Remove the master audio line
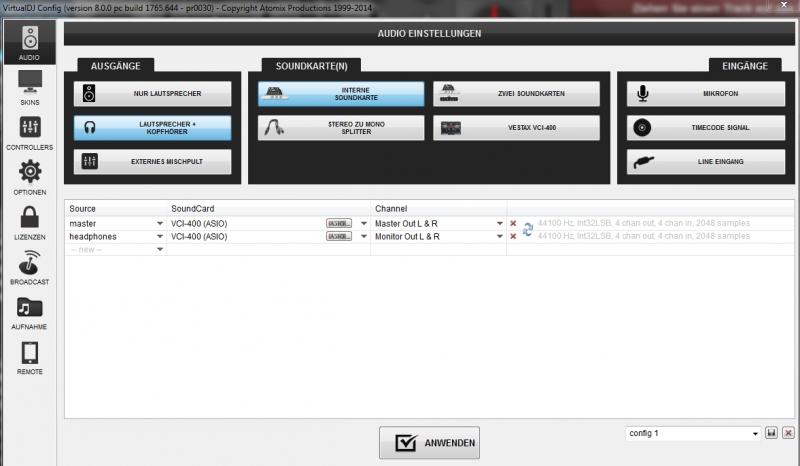Image resolution: width=800 pixels, height=466 pixels. point(513,224)
